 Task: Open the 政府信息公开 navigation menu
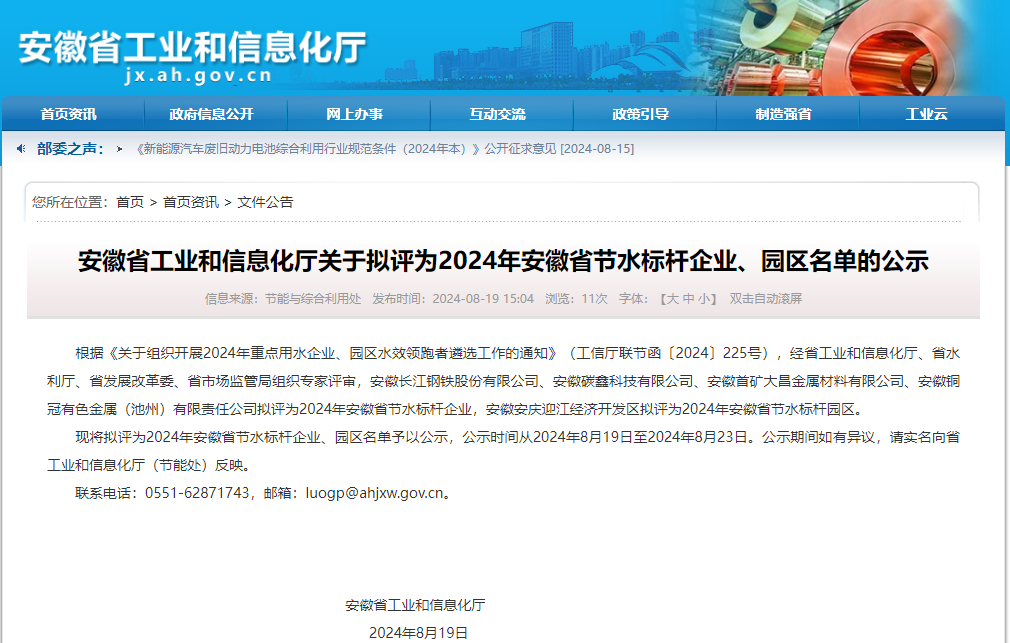[x=211, y=114]
